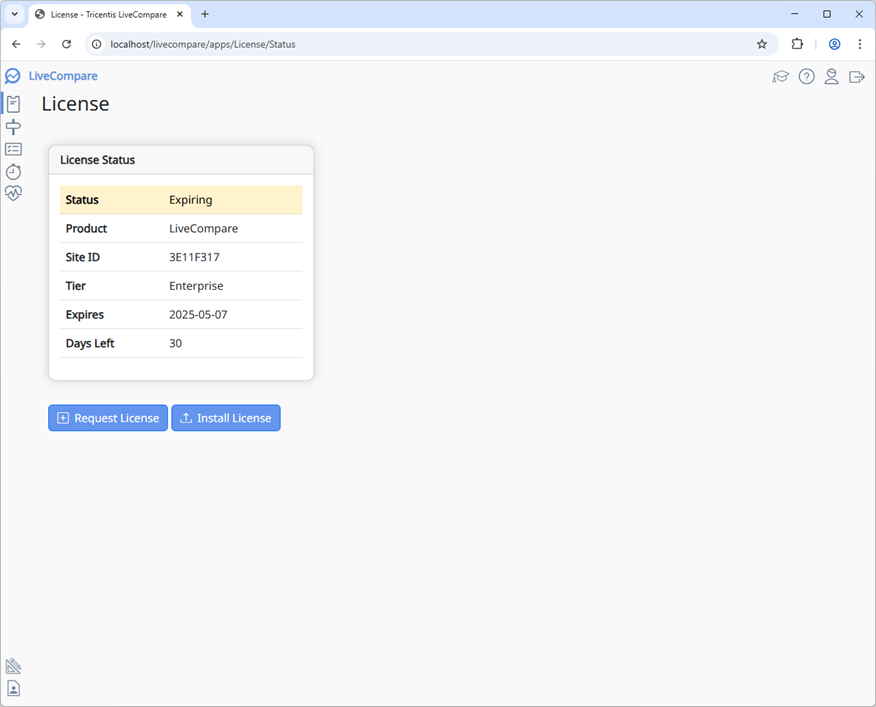
Task: Open the Chrome three-dot menu
Action: pyautogui.click(x=860, y=44)
